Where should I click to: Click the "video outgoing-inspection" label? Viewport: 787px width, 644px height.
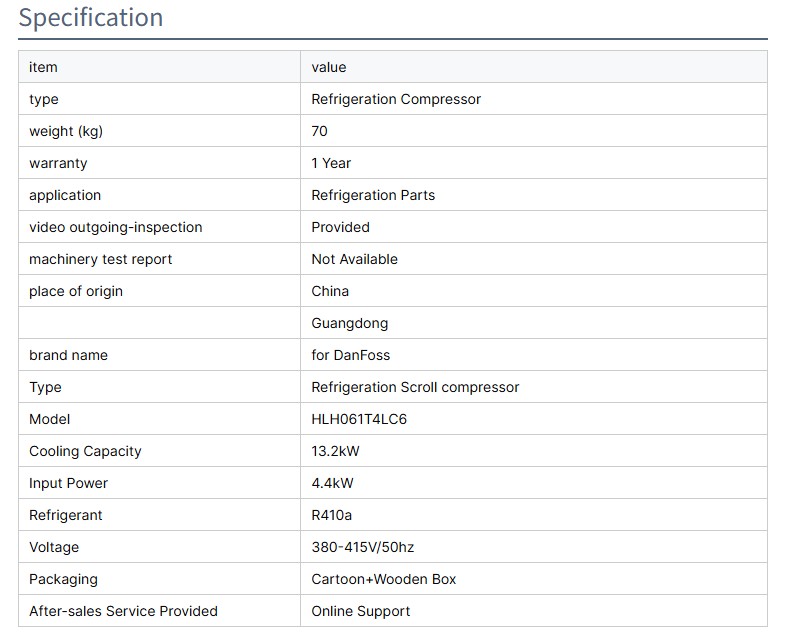(116, 227)
